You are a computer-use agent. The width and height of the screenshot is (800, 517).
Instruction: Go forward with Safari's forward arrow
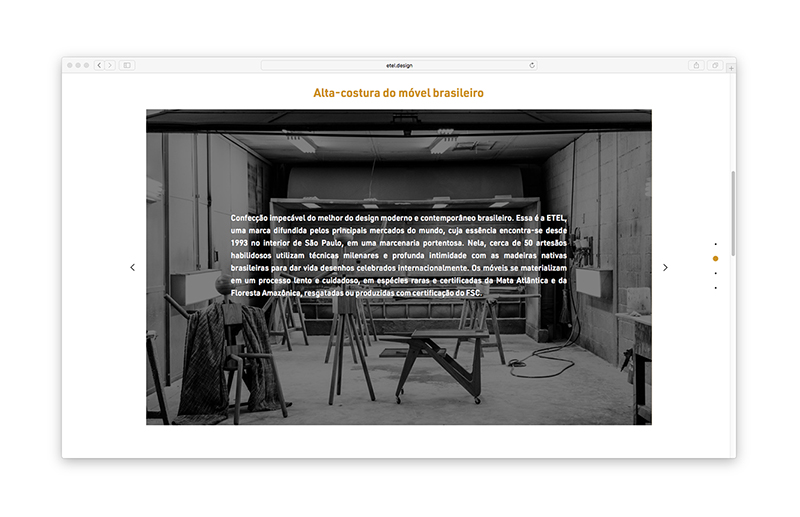coord(110,65)
